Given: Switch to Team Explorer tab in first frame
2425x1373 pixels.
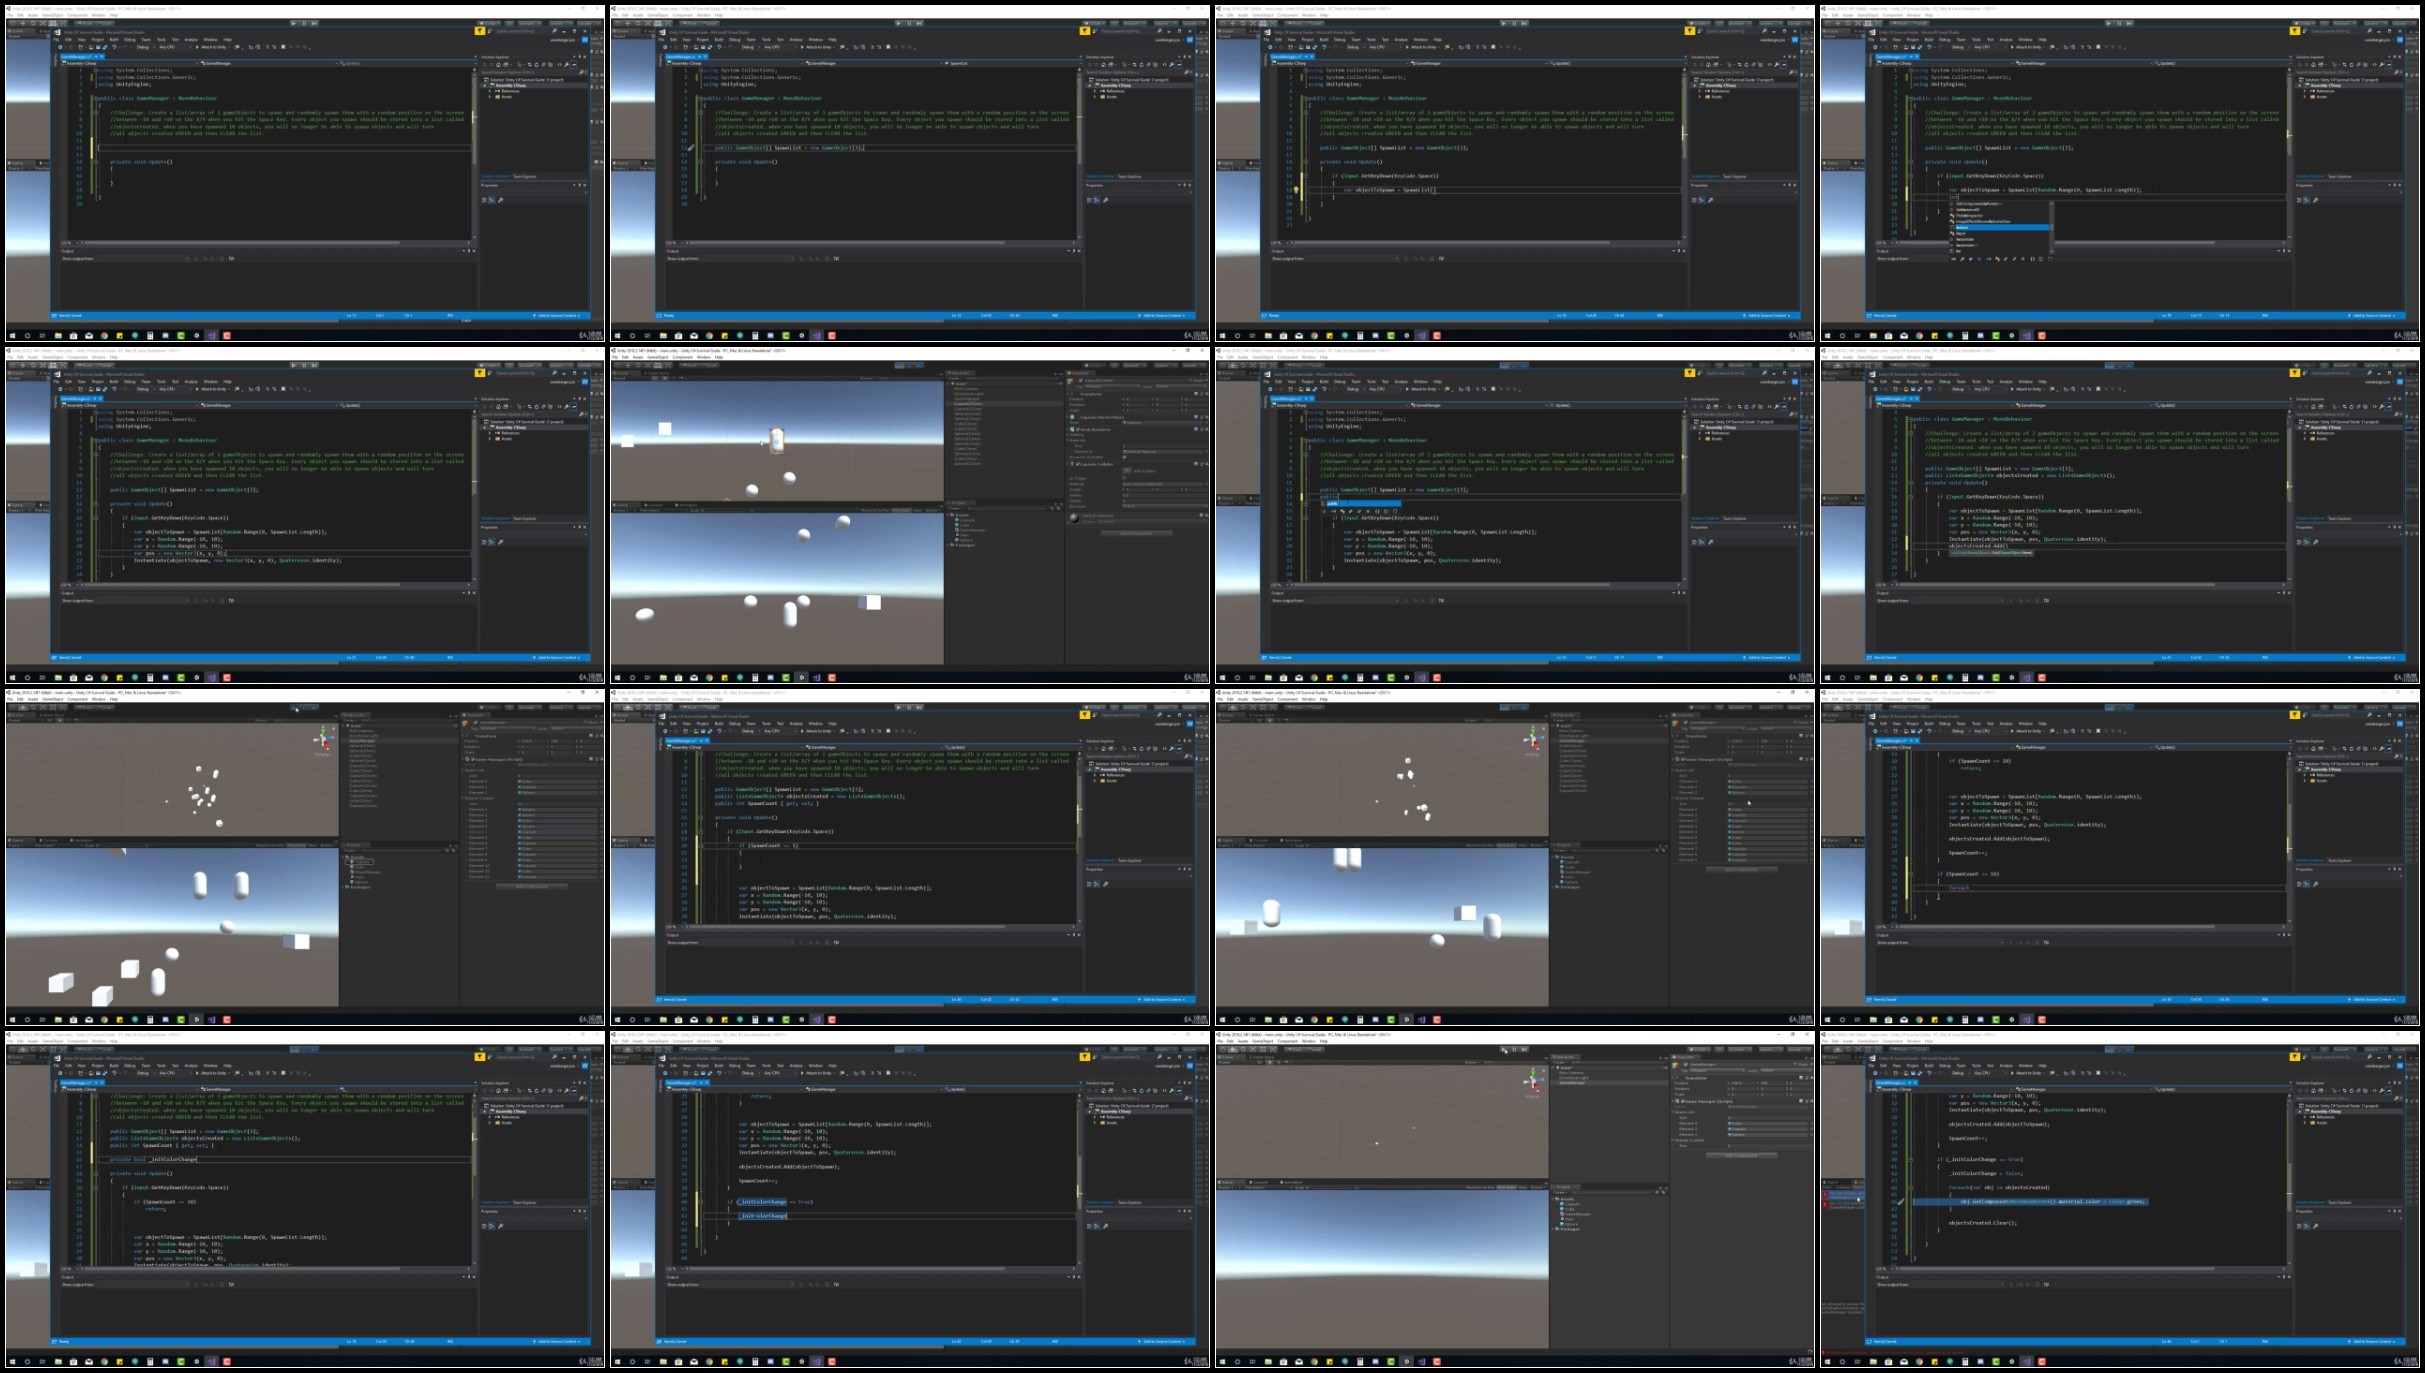Looking at the screenshot, I should [x=525, y=176].
